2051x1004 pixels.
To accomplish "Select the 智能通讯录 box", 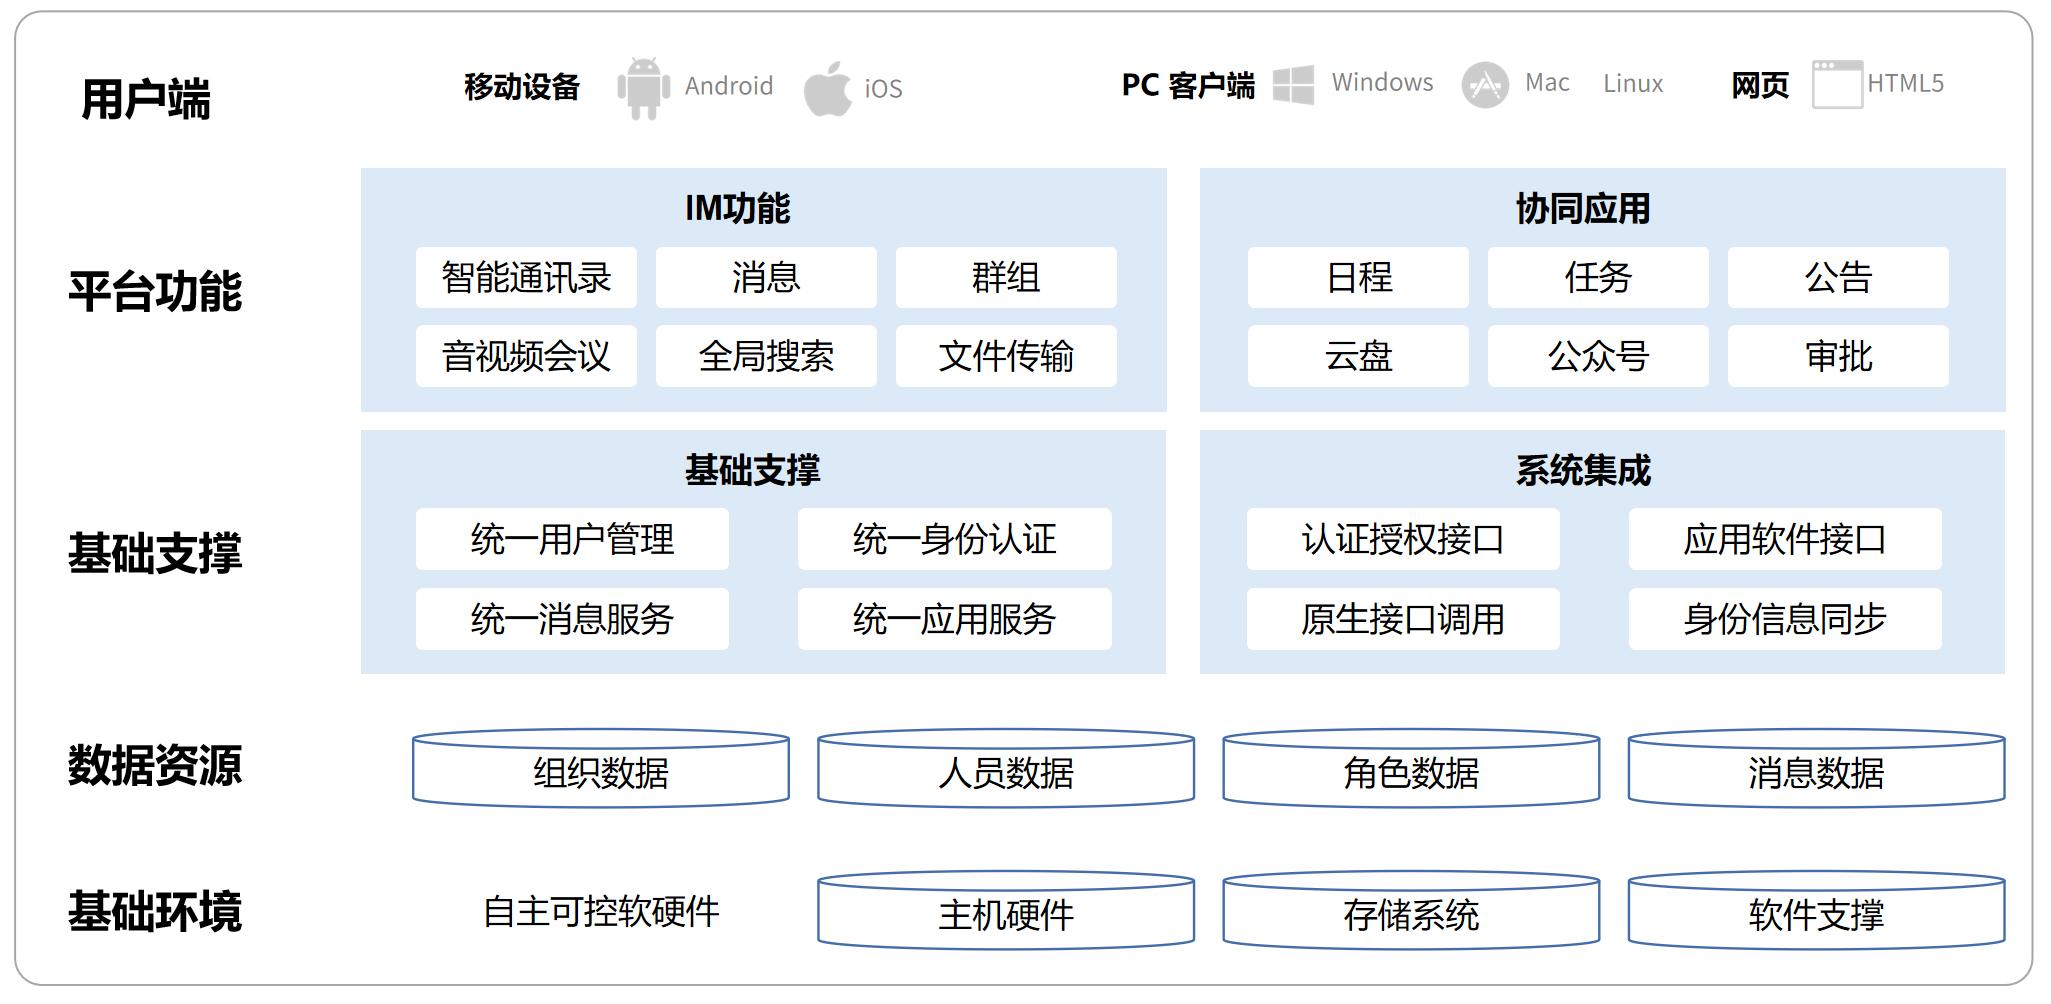I will (526, 277).
